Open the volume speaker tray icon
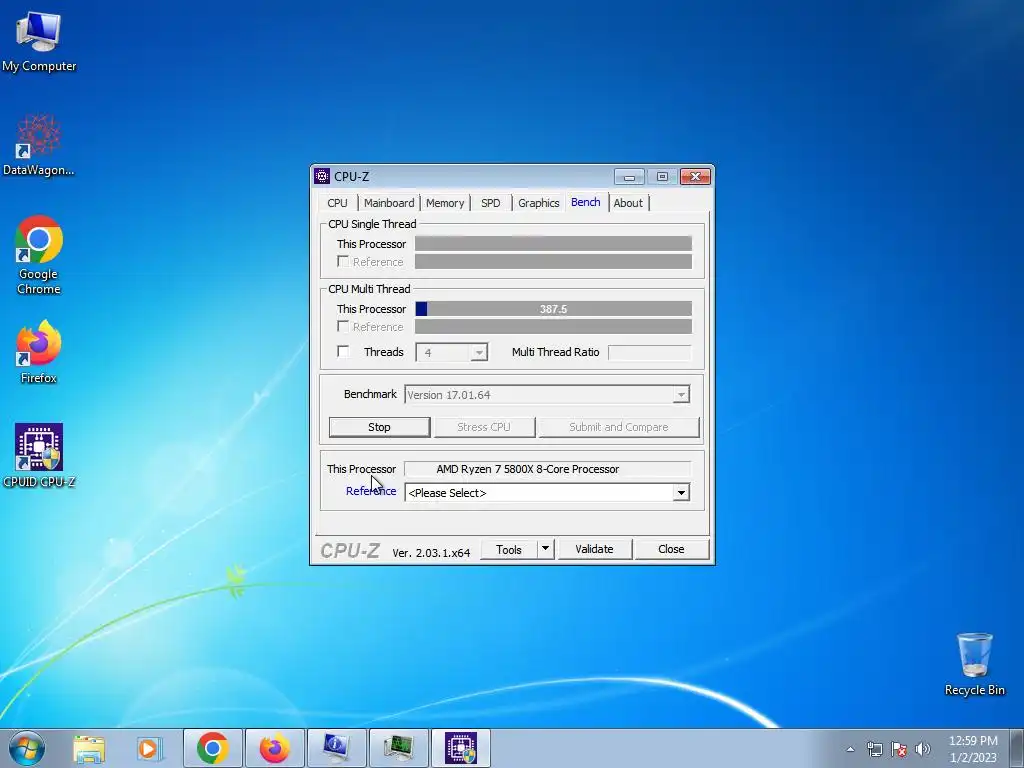The image size is (1024, 768). pos(922,749)
